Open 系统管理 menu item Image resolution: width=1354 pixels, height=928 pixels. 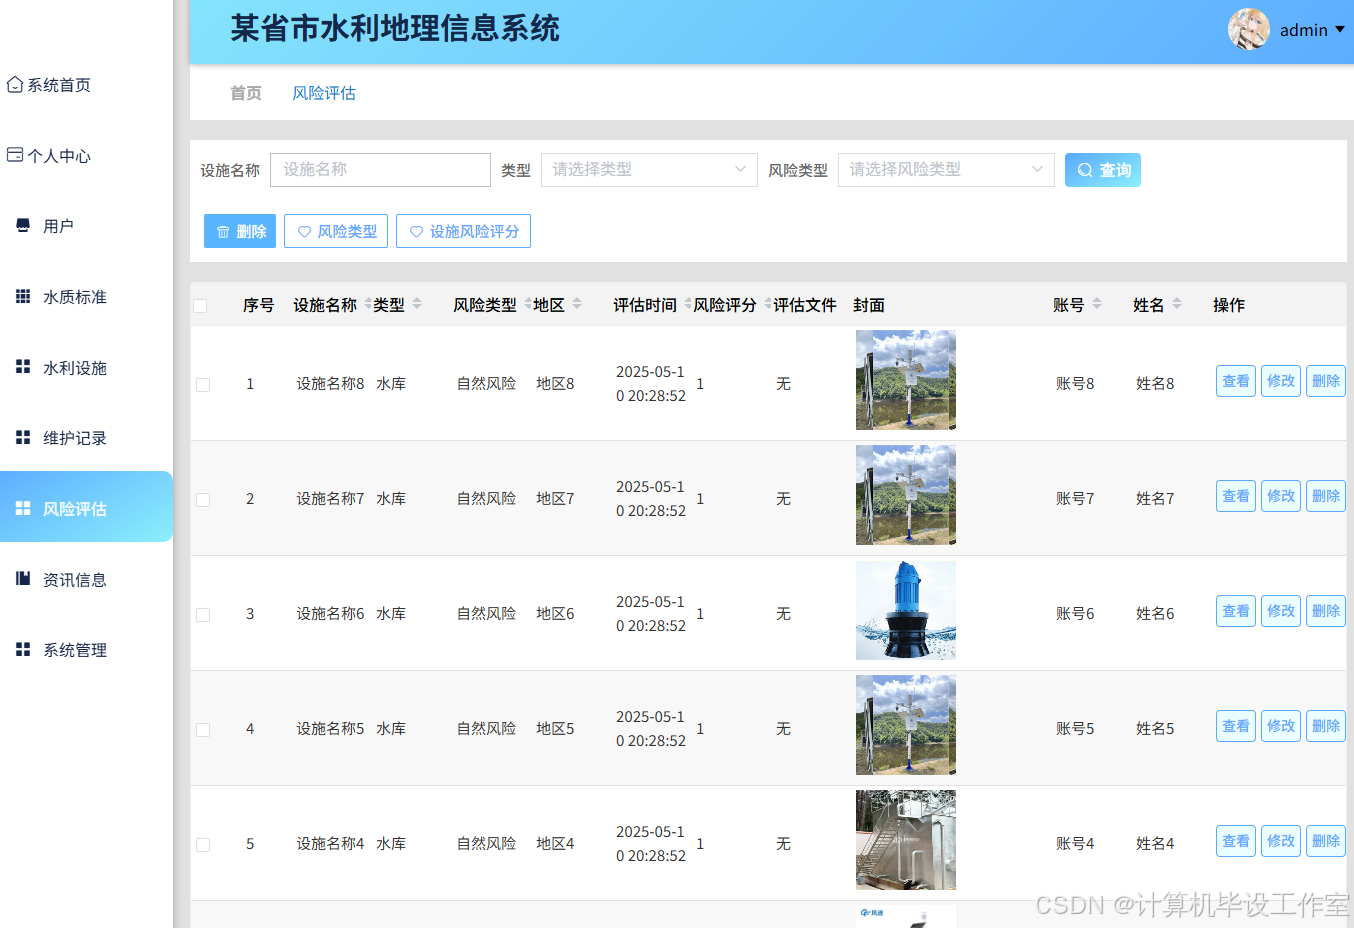(75, 650)
